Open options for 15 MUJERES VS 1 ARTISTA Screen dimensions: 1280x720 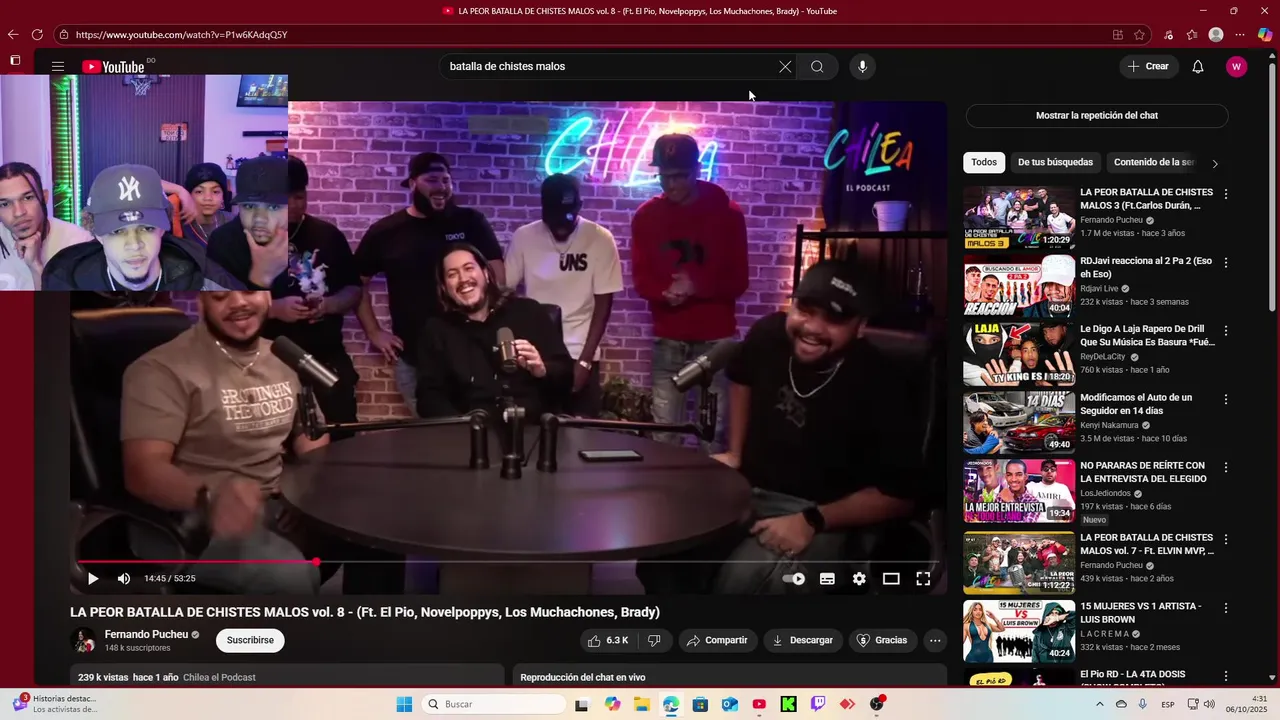click(x=1226, y=607)
